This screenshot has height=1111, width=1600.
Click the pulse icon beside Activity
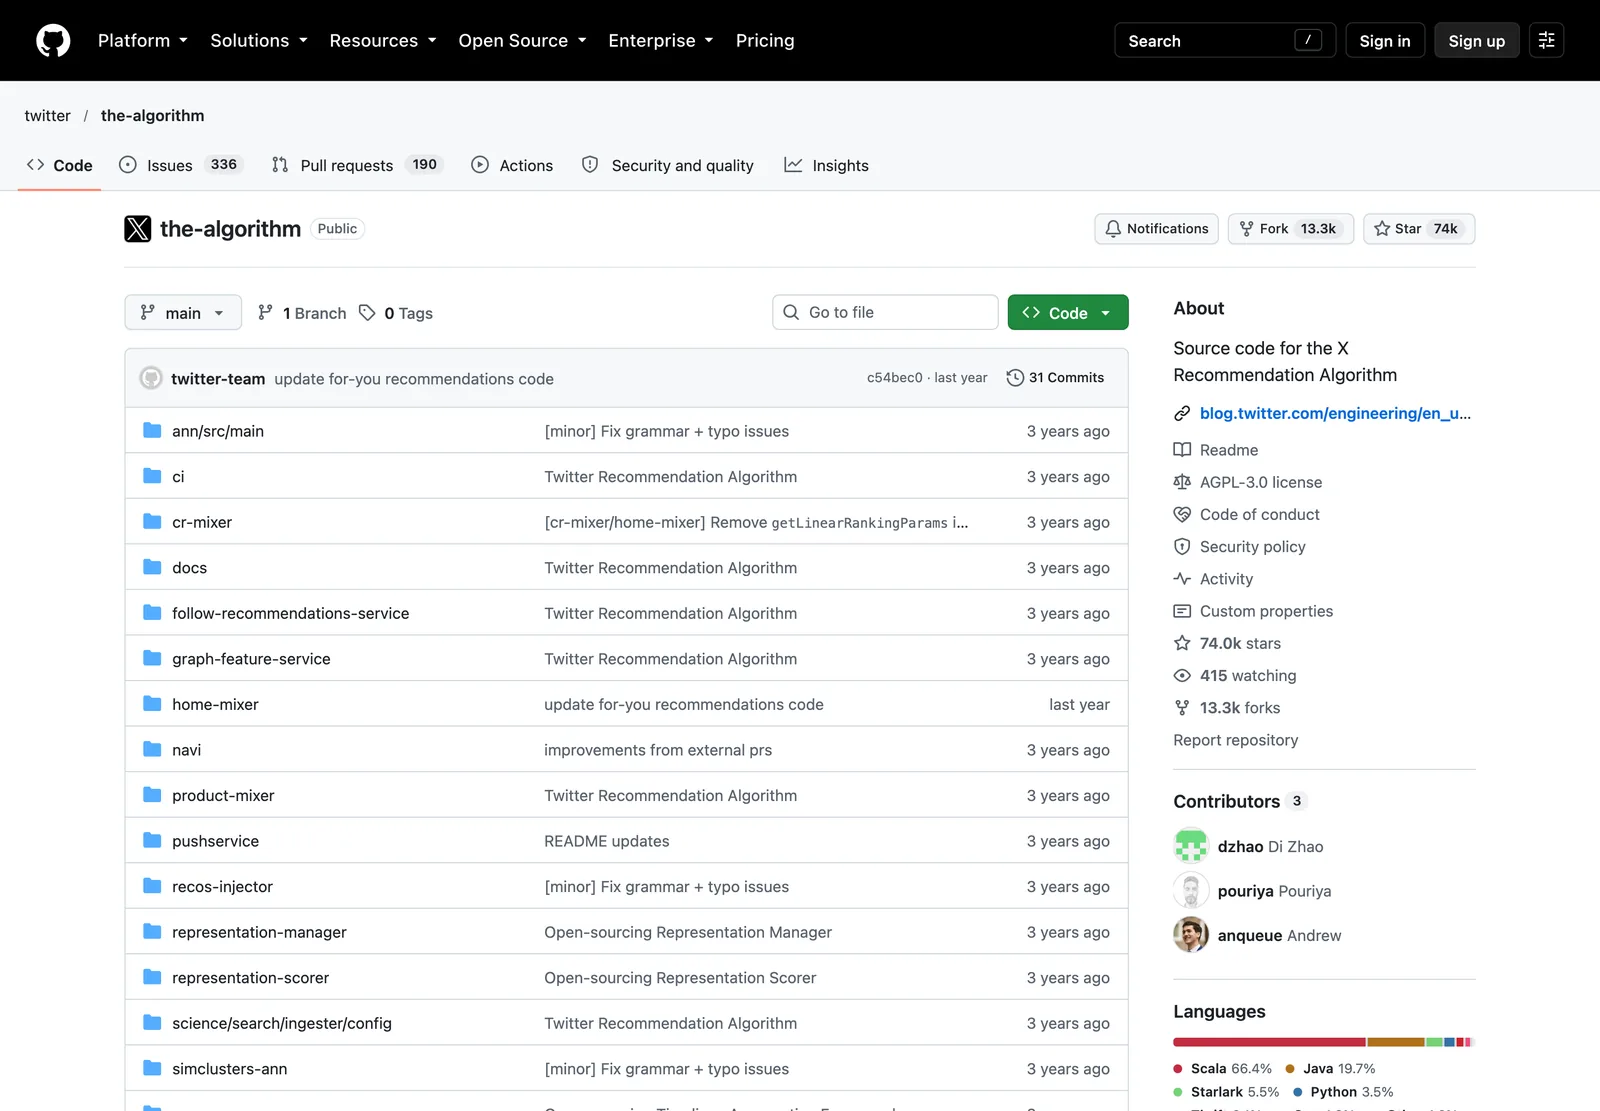pos(1182,579)
